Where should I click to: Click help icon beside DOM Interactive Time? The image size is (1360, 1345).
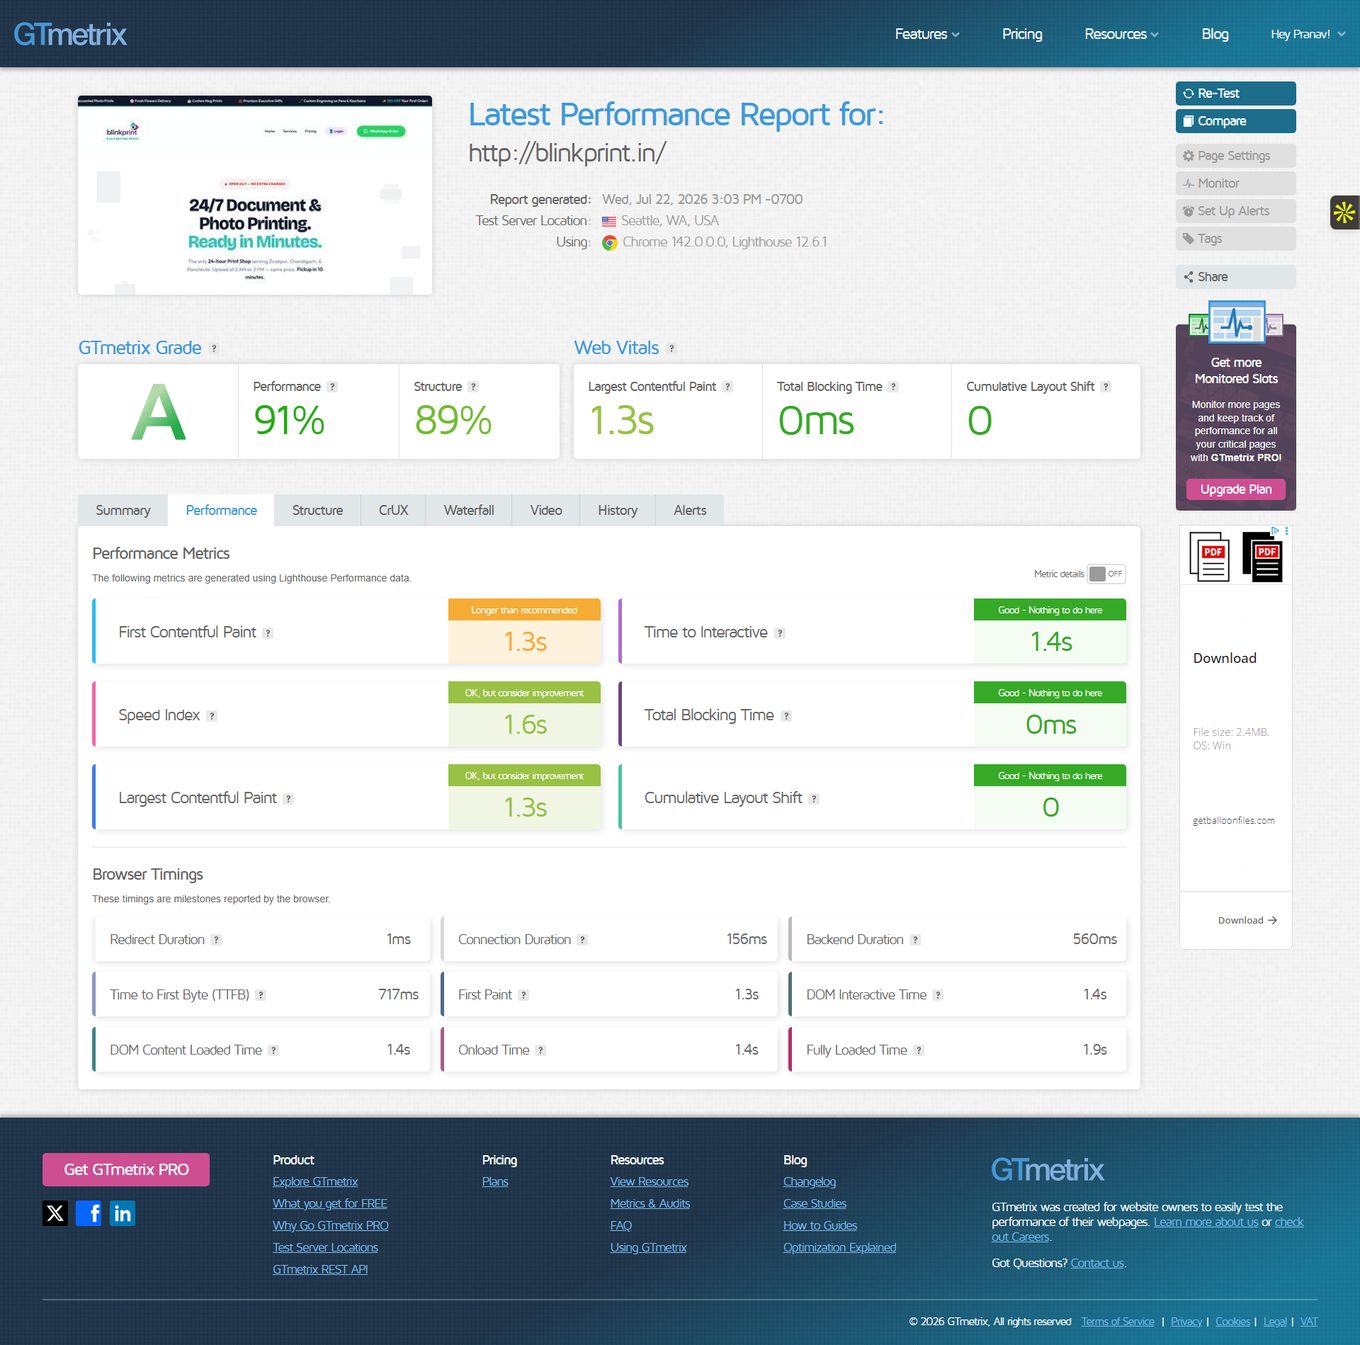tap(938, 995)
